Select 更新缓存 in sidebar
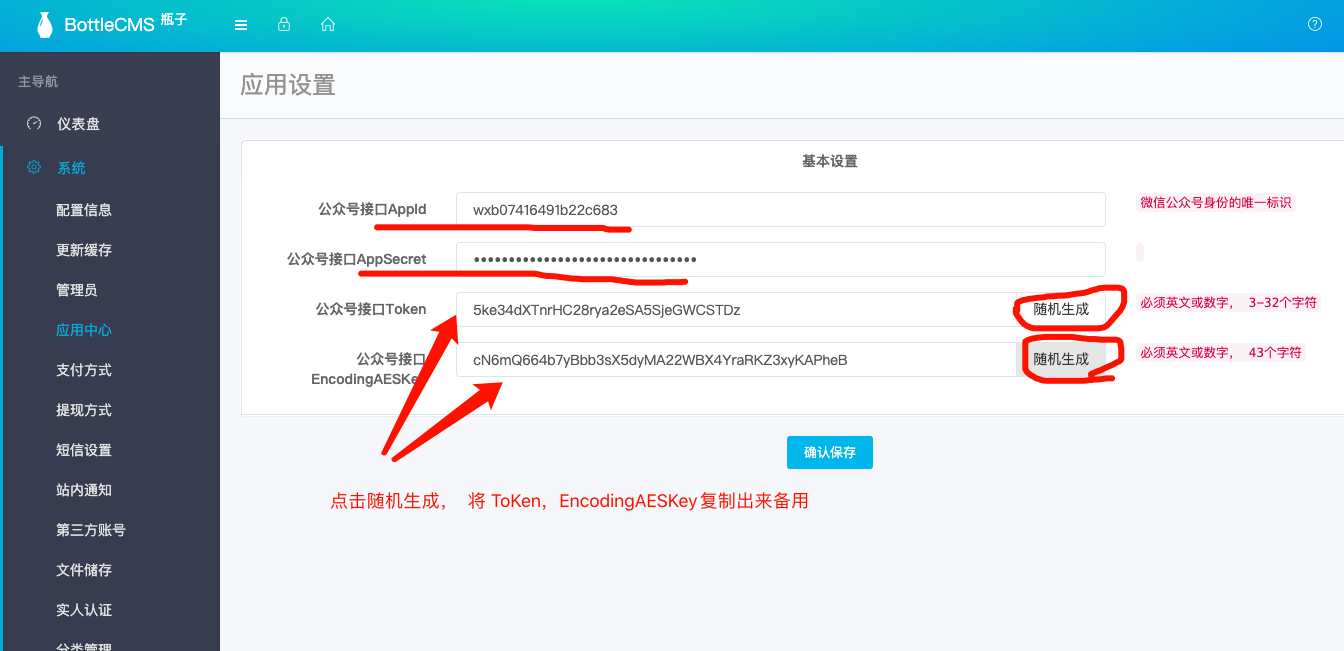Image resolution: width=1344 pixels, height=651 pixels. coord(84,250)
